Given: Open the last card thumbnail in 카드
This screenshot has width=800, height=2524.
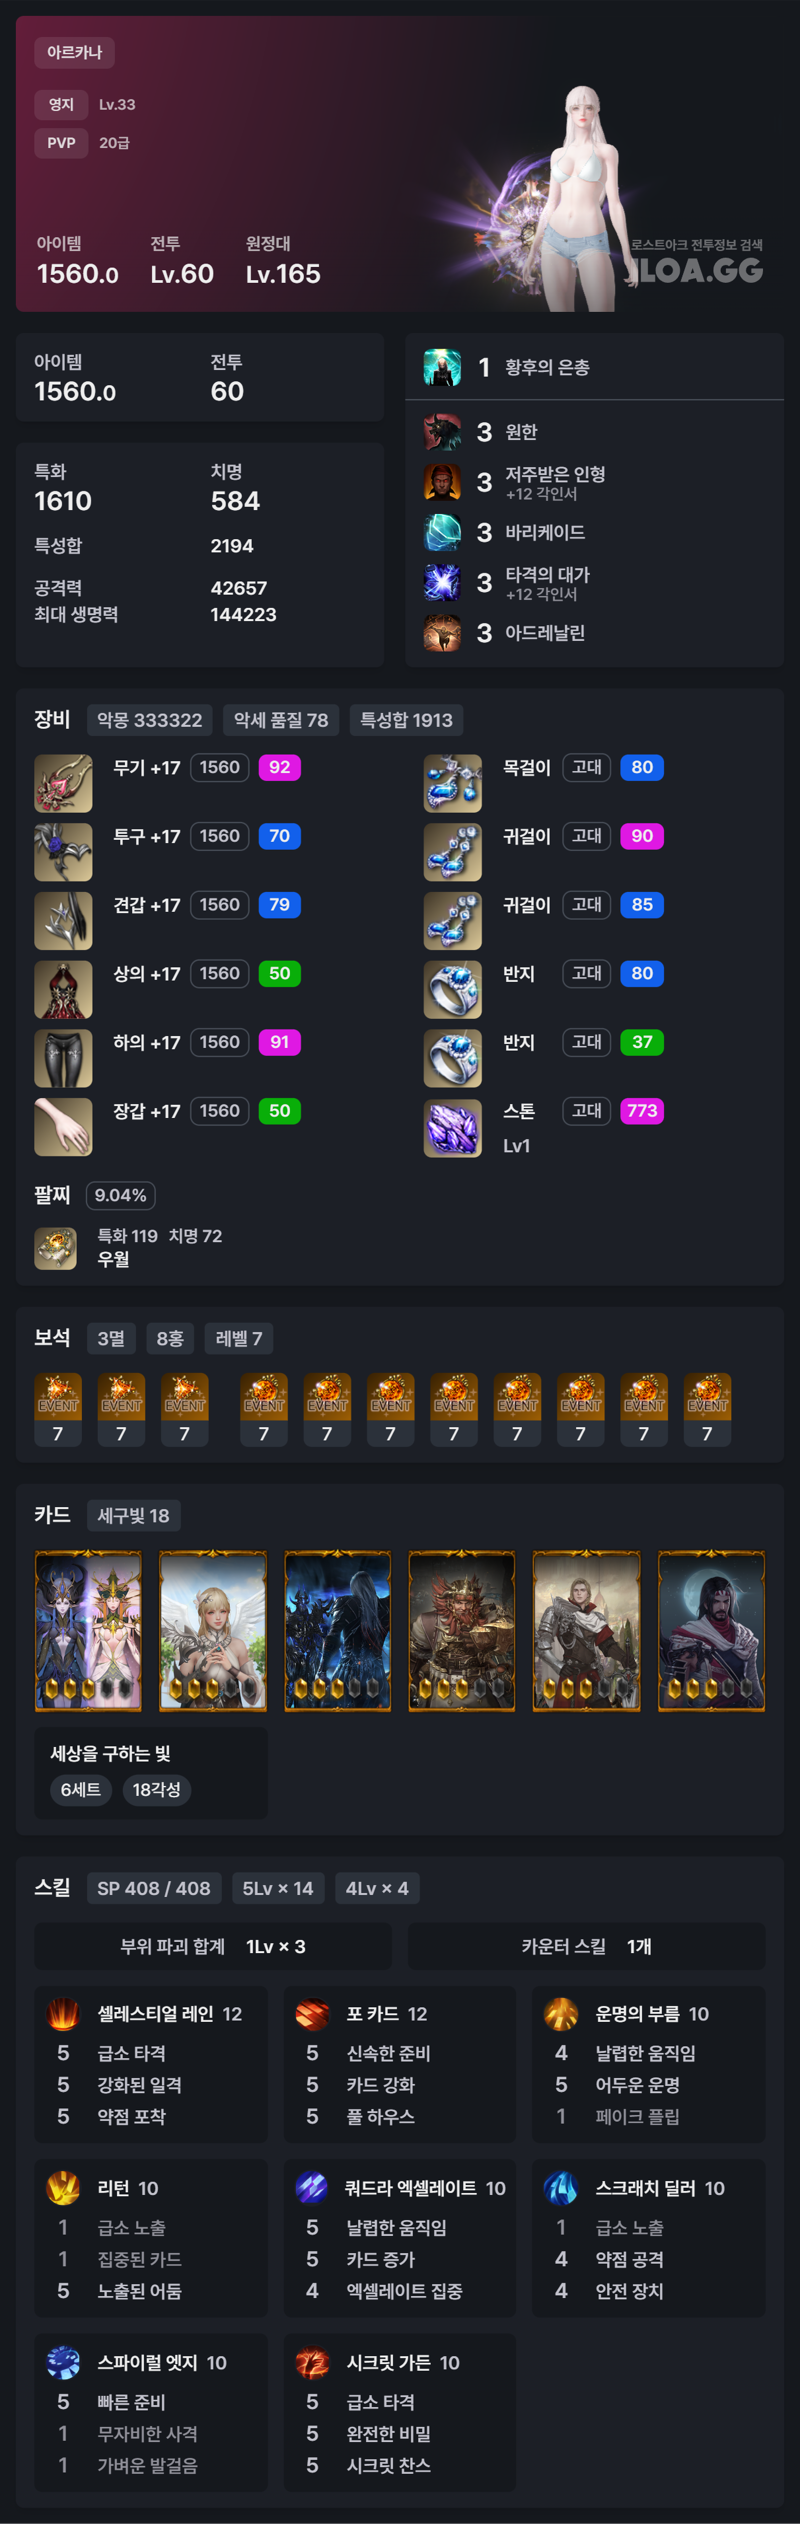Looking at the screenshot, I should point(711,1631).
